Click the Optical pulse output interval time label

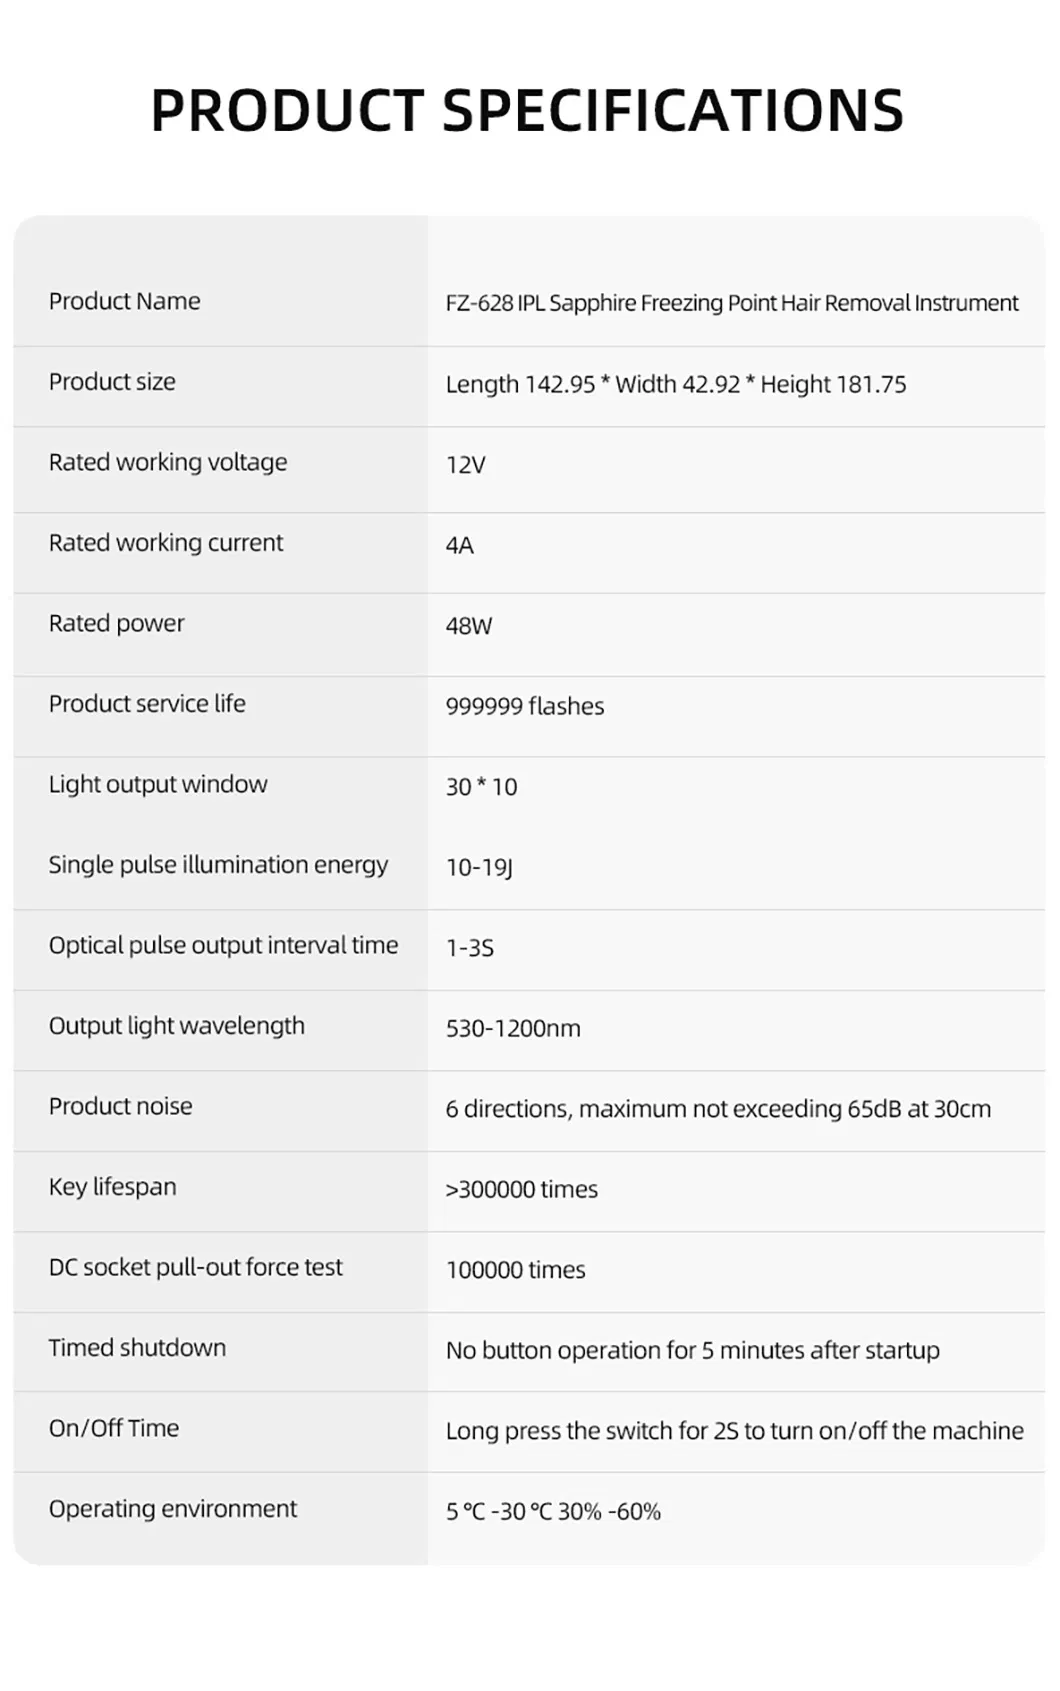pyautogui.click(x=223, y=945)
